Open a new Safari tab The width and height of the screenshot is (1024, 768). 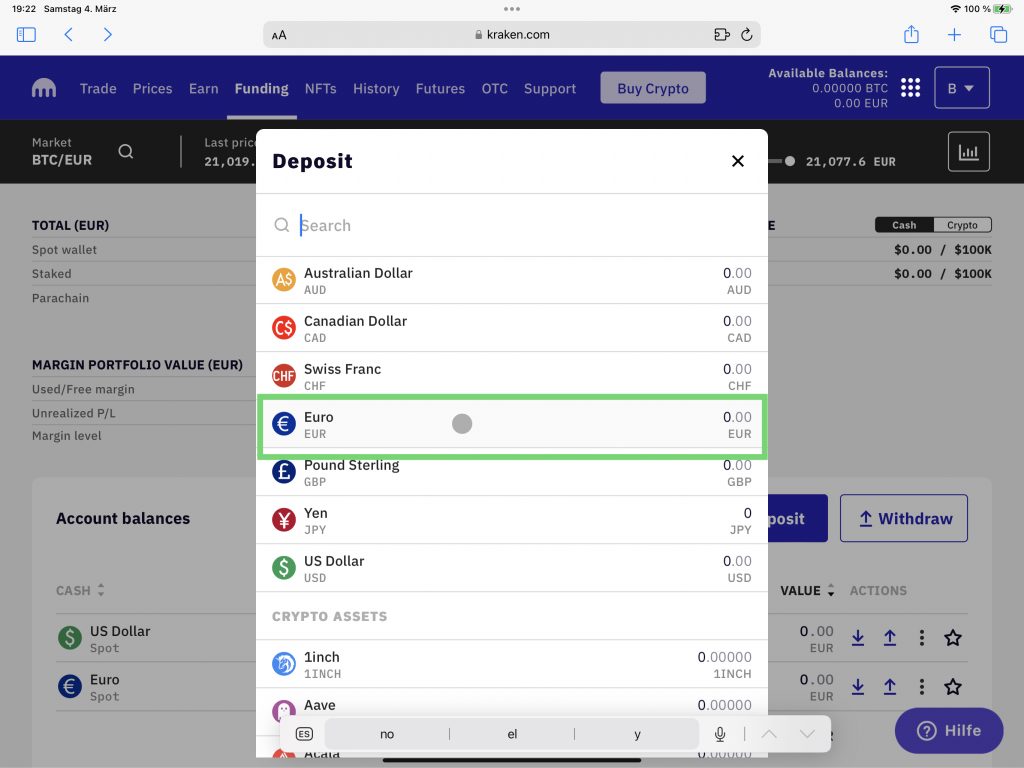tap(954, 35)
